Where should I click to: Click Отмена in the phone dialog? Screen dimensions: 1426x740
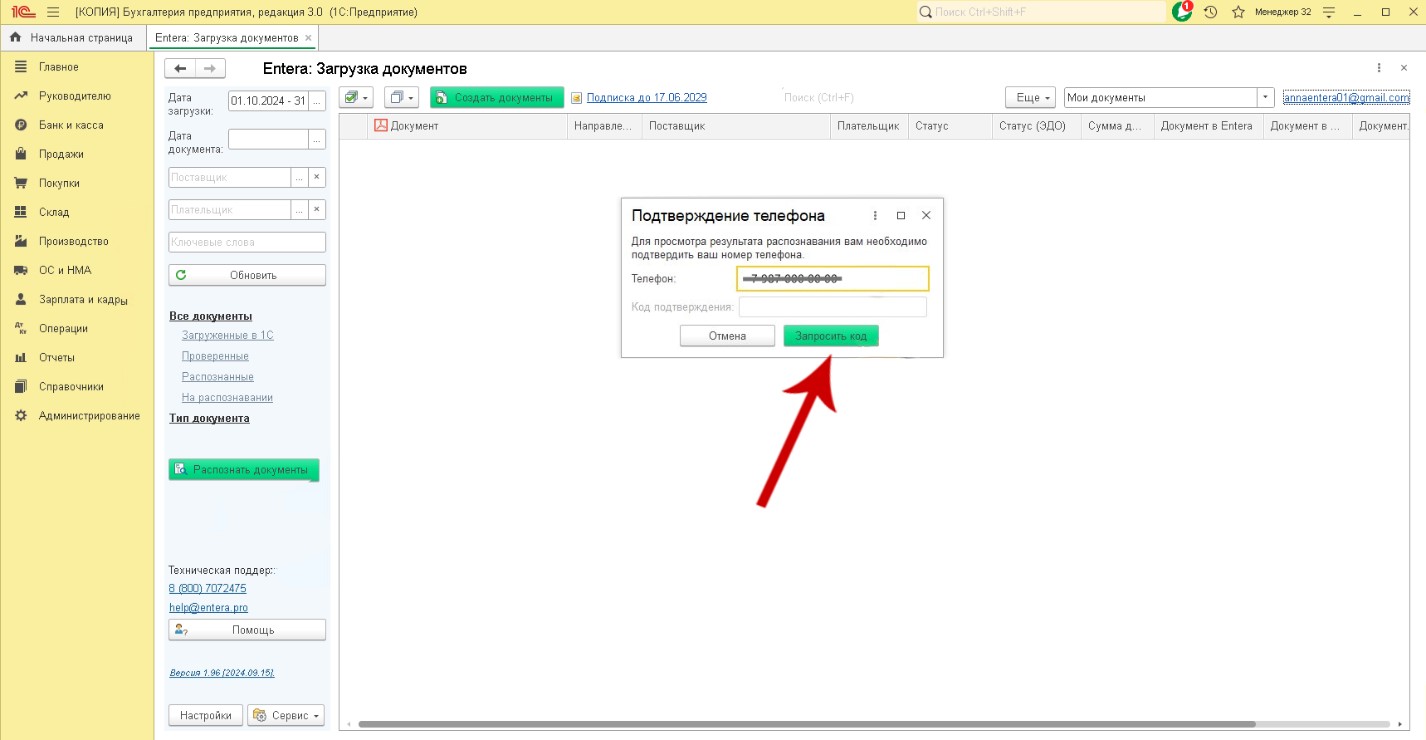pyautogui.click(x=727, y=336)
